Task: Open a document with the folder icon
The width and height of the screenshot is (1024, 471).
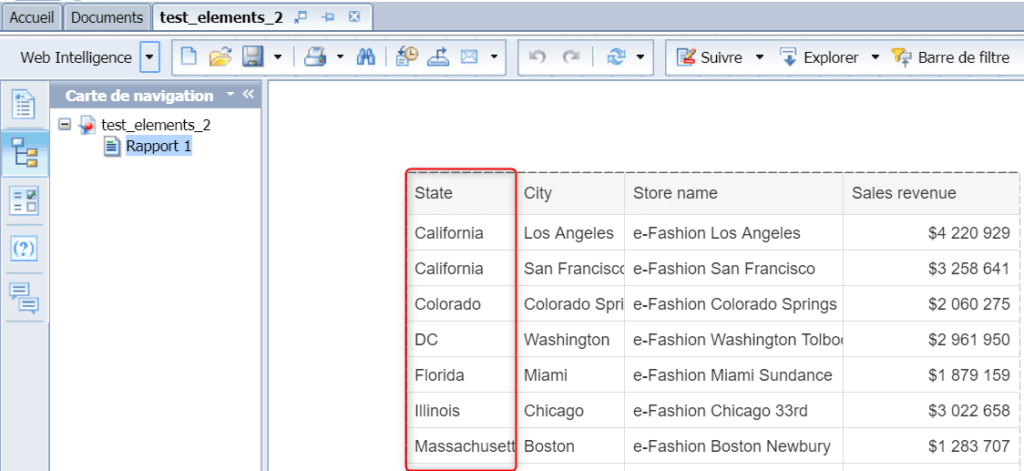Action: (x=220, y=58)
